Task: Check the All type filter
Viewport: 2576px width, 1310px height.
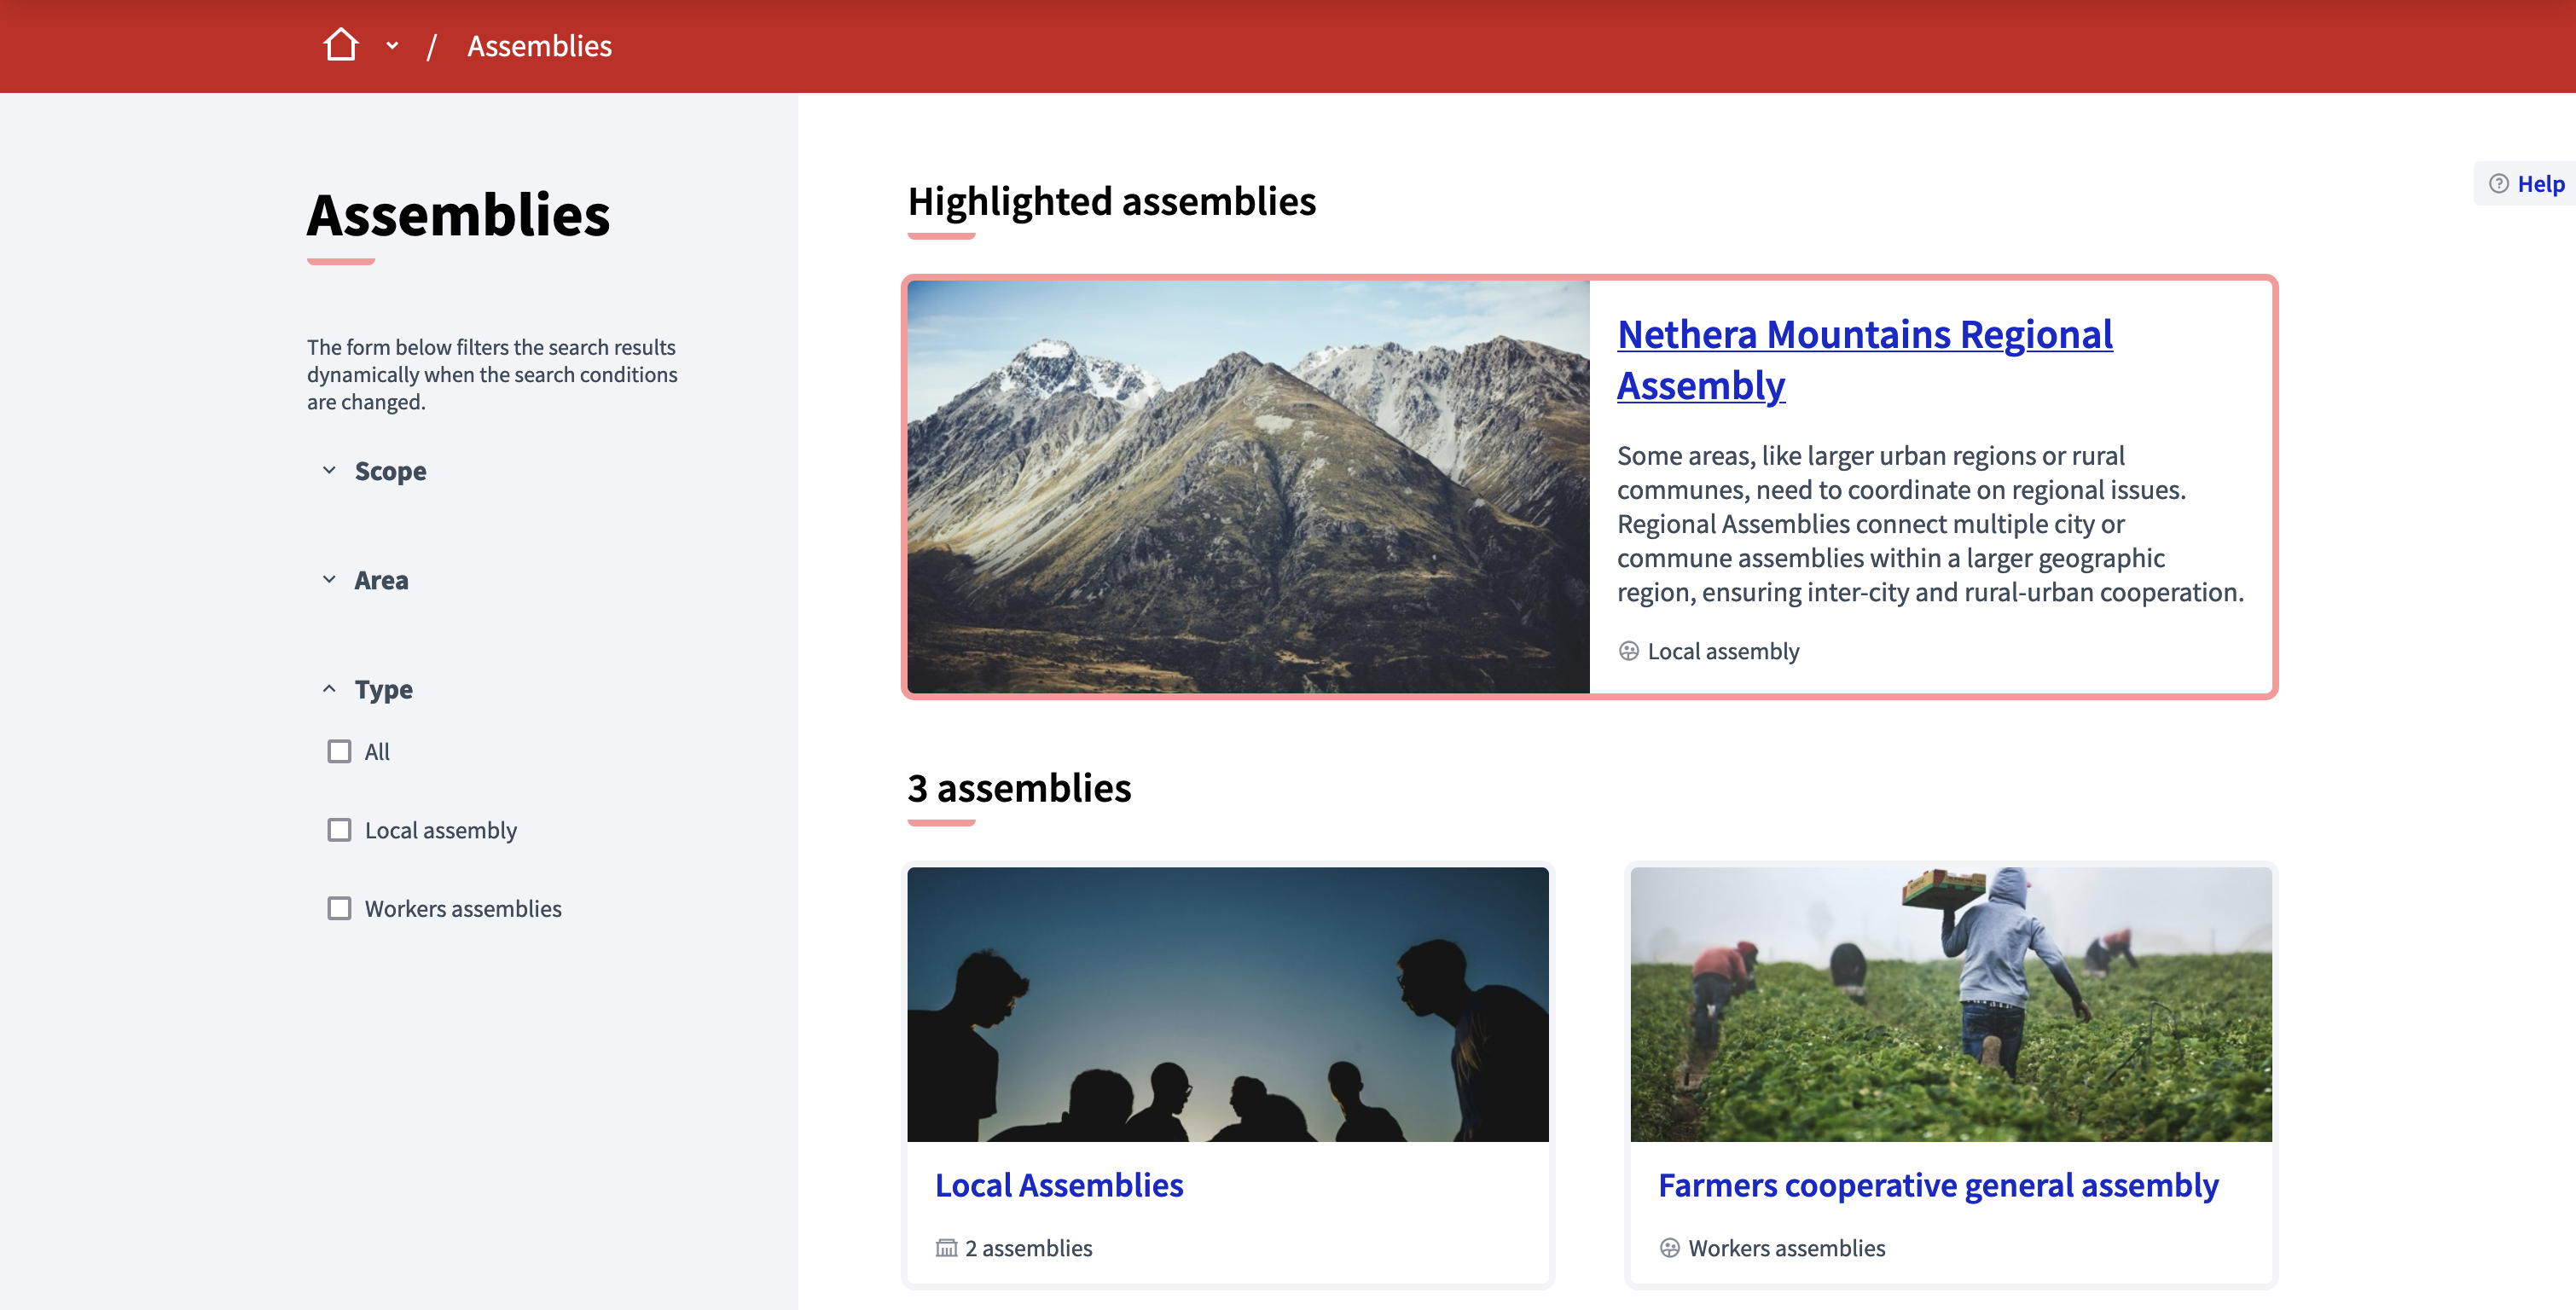Action: 340,751
